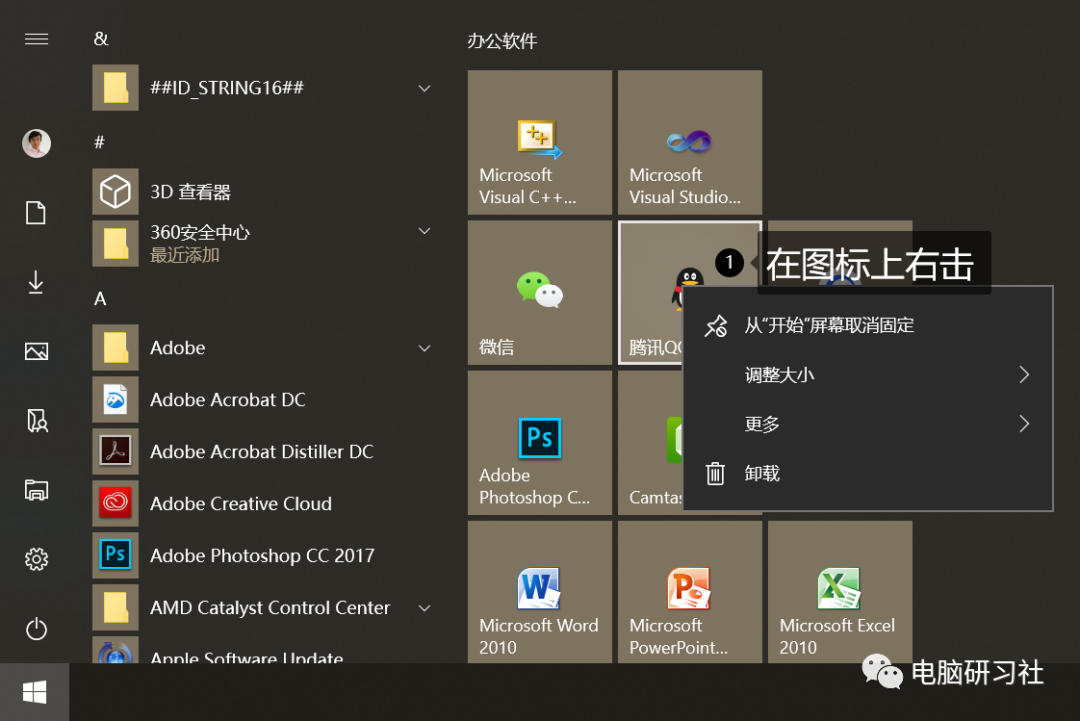1080x721 pixels.
Task: Launch Adobe Creative Cloud from the list
Action: (265, 503)
